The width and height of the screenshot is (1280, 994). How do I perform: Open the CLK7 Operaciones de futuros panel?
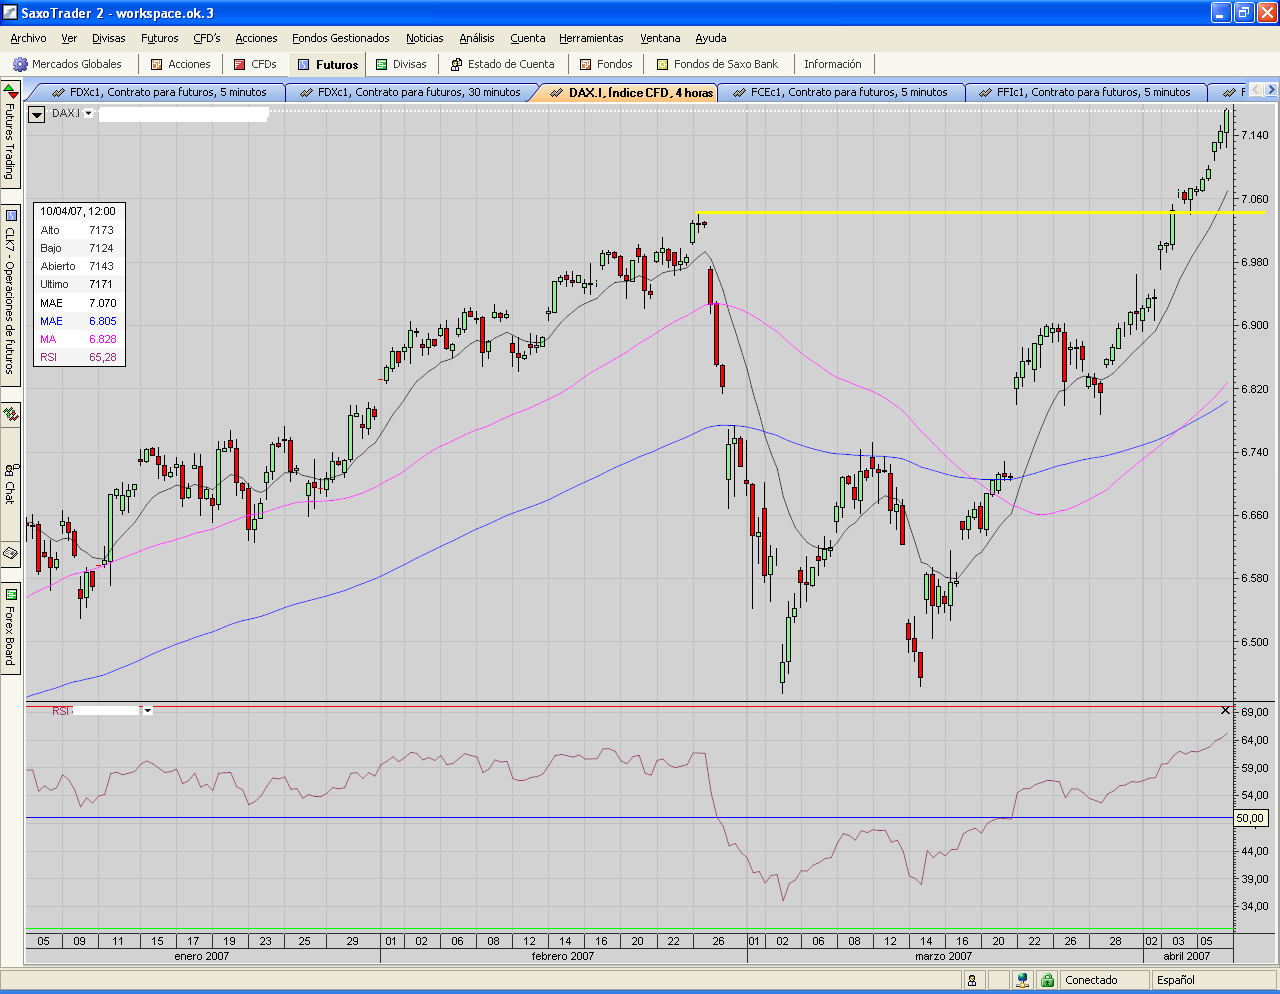pos(10,290)
